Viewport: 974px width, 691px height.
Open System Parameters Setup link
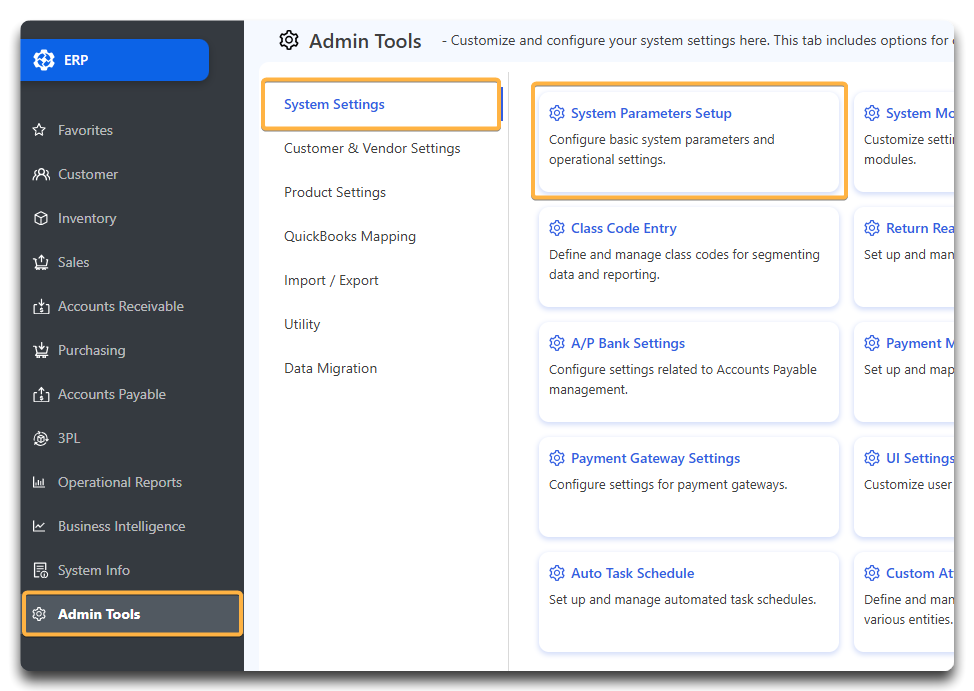click(x=651, y=113)
